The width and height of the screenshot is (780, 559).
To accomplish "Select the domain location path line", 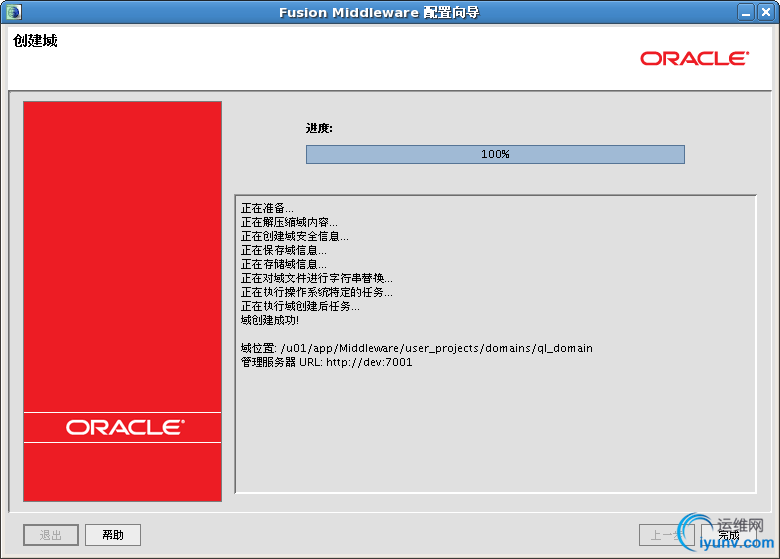I will (x=417, y=348).
